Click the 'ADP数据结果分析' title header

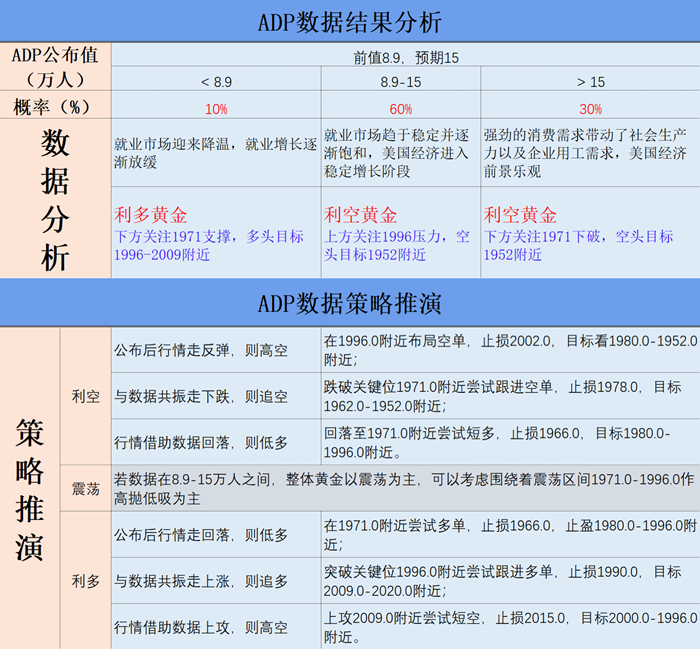(350, 21)
